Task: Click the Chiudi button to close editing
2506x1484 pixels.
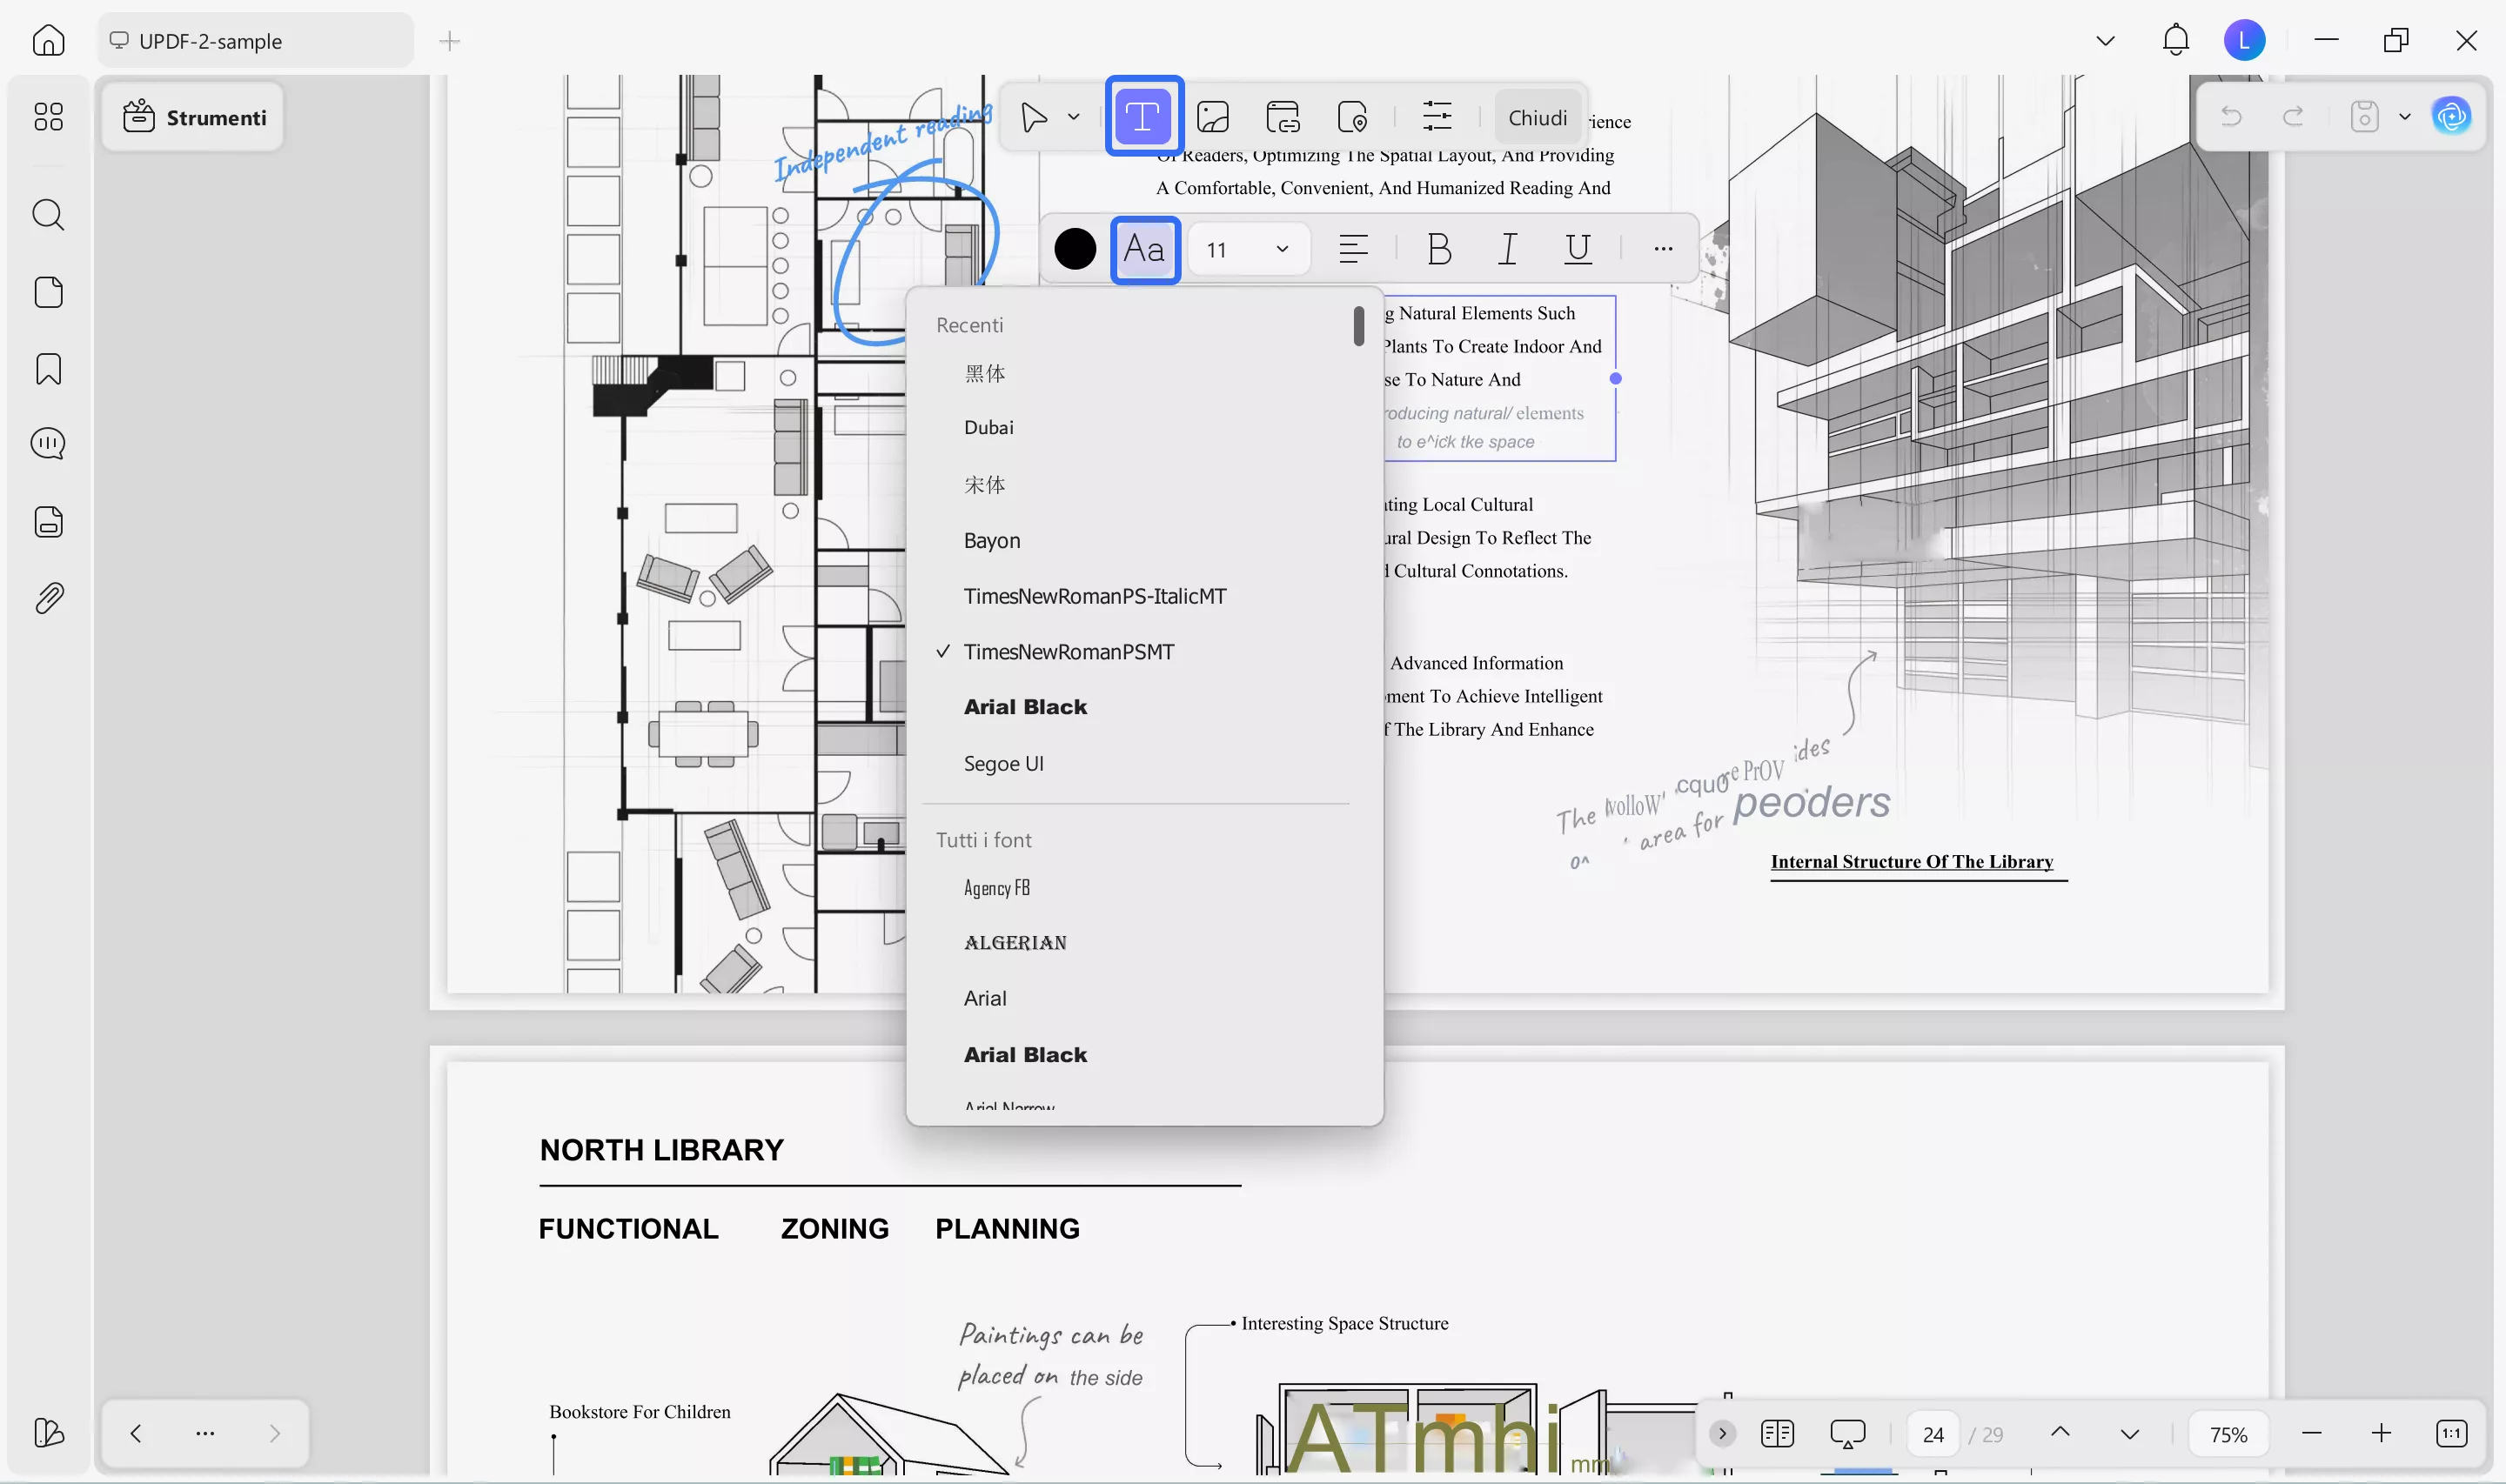Action: tap(1537, 117)
